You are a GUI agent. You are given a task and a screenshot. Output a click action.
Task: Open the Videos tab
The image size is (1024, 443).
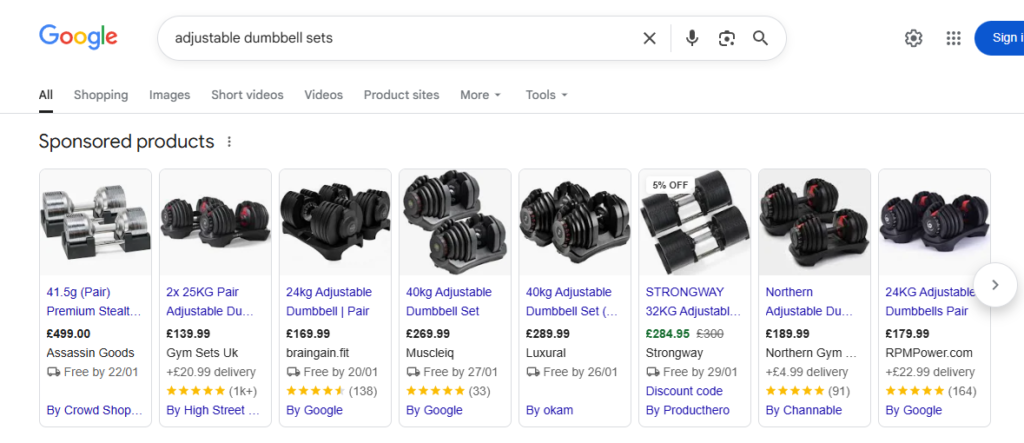tap(323, 95)
